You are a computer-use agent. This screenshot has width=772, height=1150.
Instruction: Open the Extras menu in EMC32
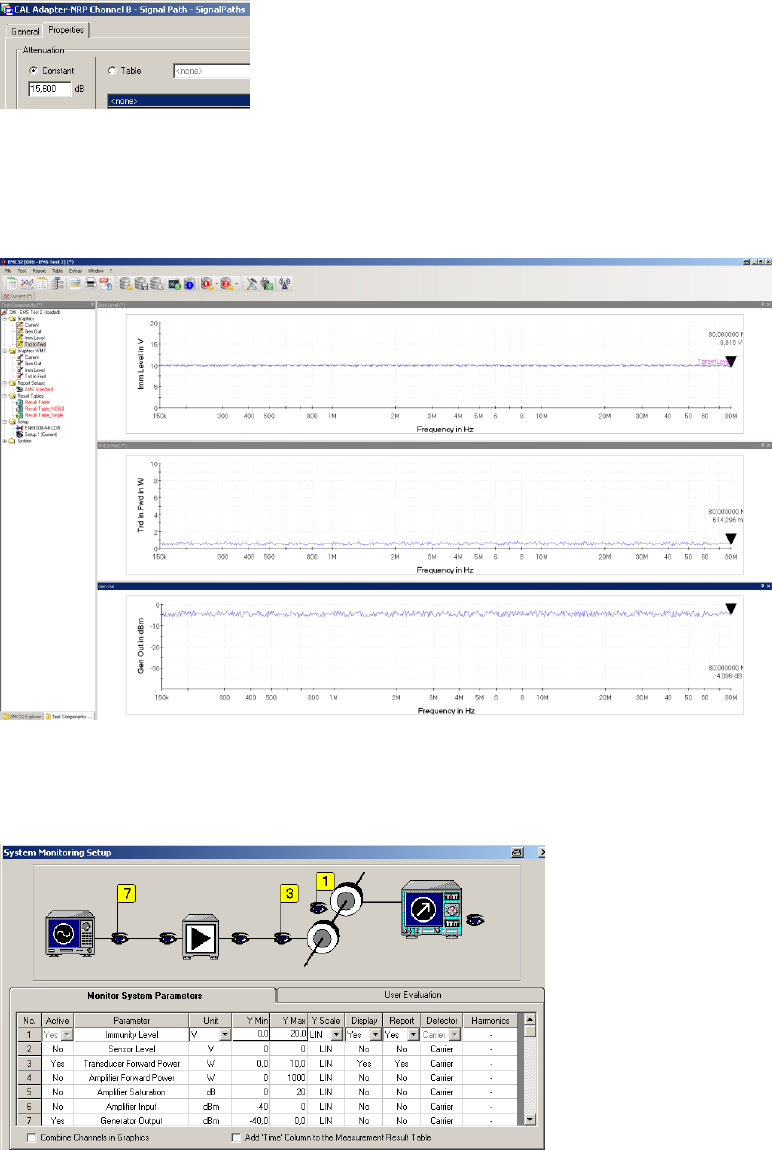(x=76, y=271)
